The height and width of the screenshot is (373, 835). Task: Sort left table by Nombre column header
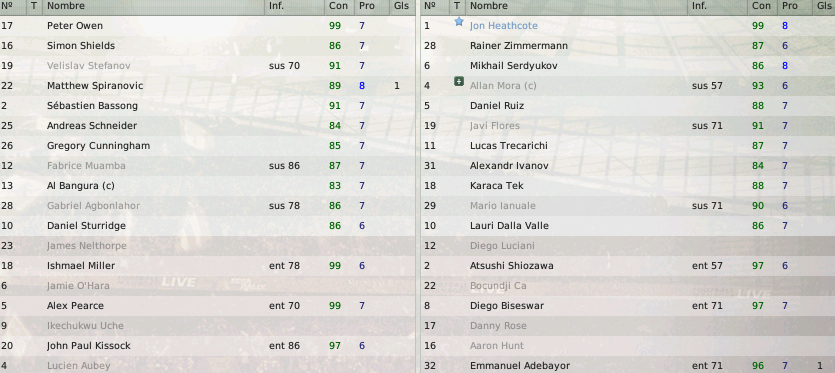pyautogui.click(x=154, y=6)
